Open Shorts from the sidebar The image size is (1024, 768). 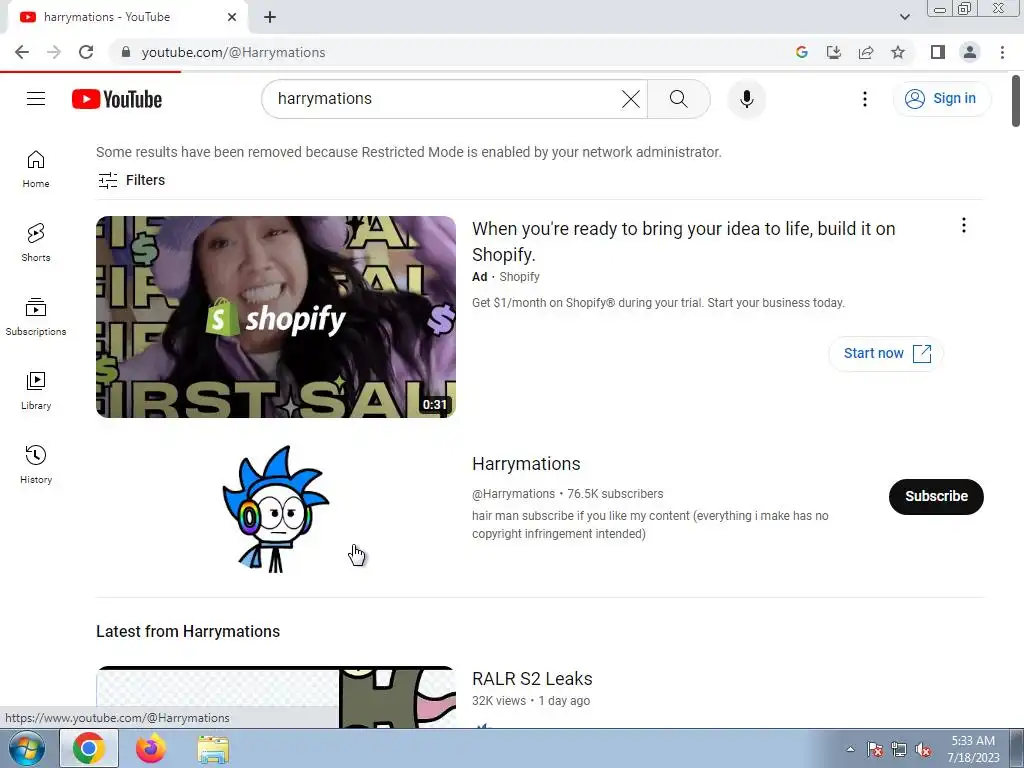coord(36,242)
